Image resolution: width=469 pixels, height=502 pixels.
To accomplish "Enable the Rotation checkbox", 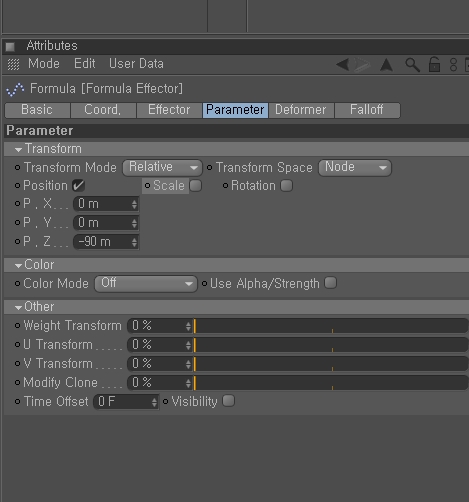I will (286, 186).
